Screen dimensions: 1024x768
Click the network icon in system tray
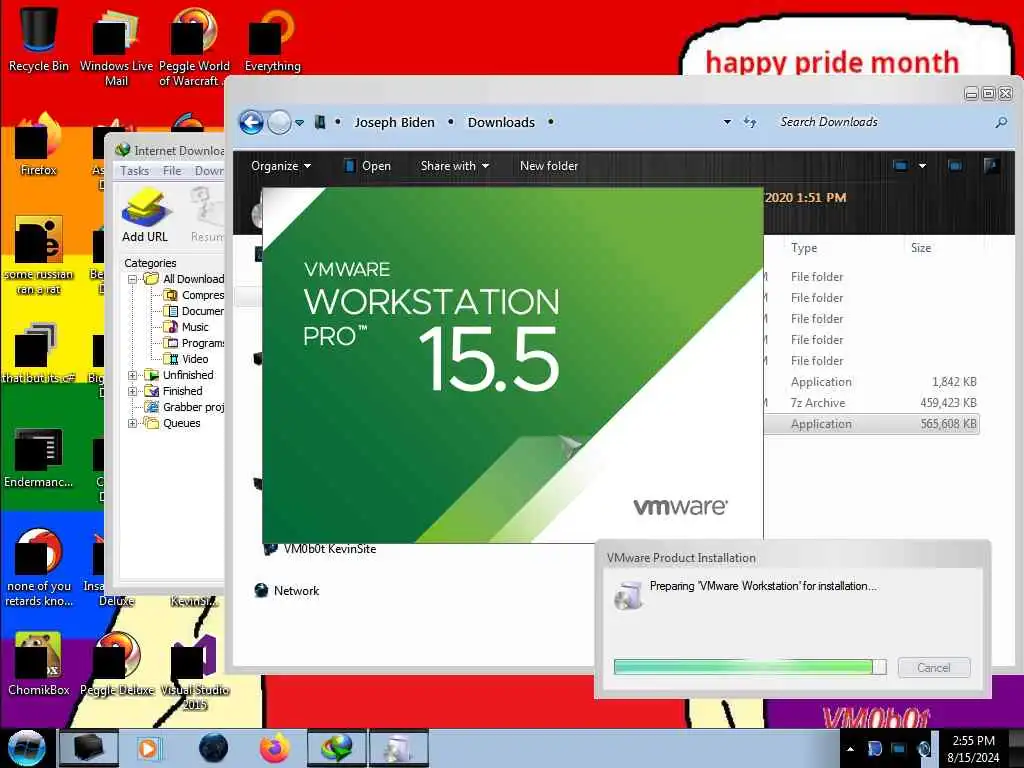tap(899, 749)
